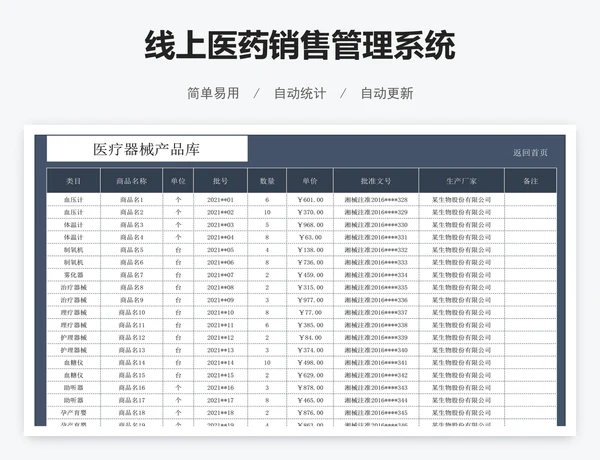Image resolution: width=600 pixels, height=460 pixels.
Task: Select 血压计 cell in 商品名1 row
Action: click(x=73, y=200)
